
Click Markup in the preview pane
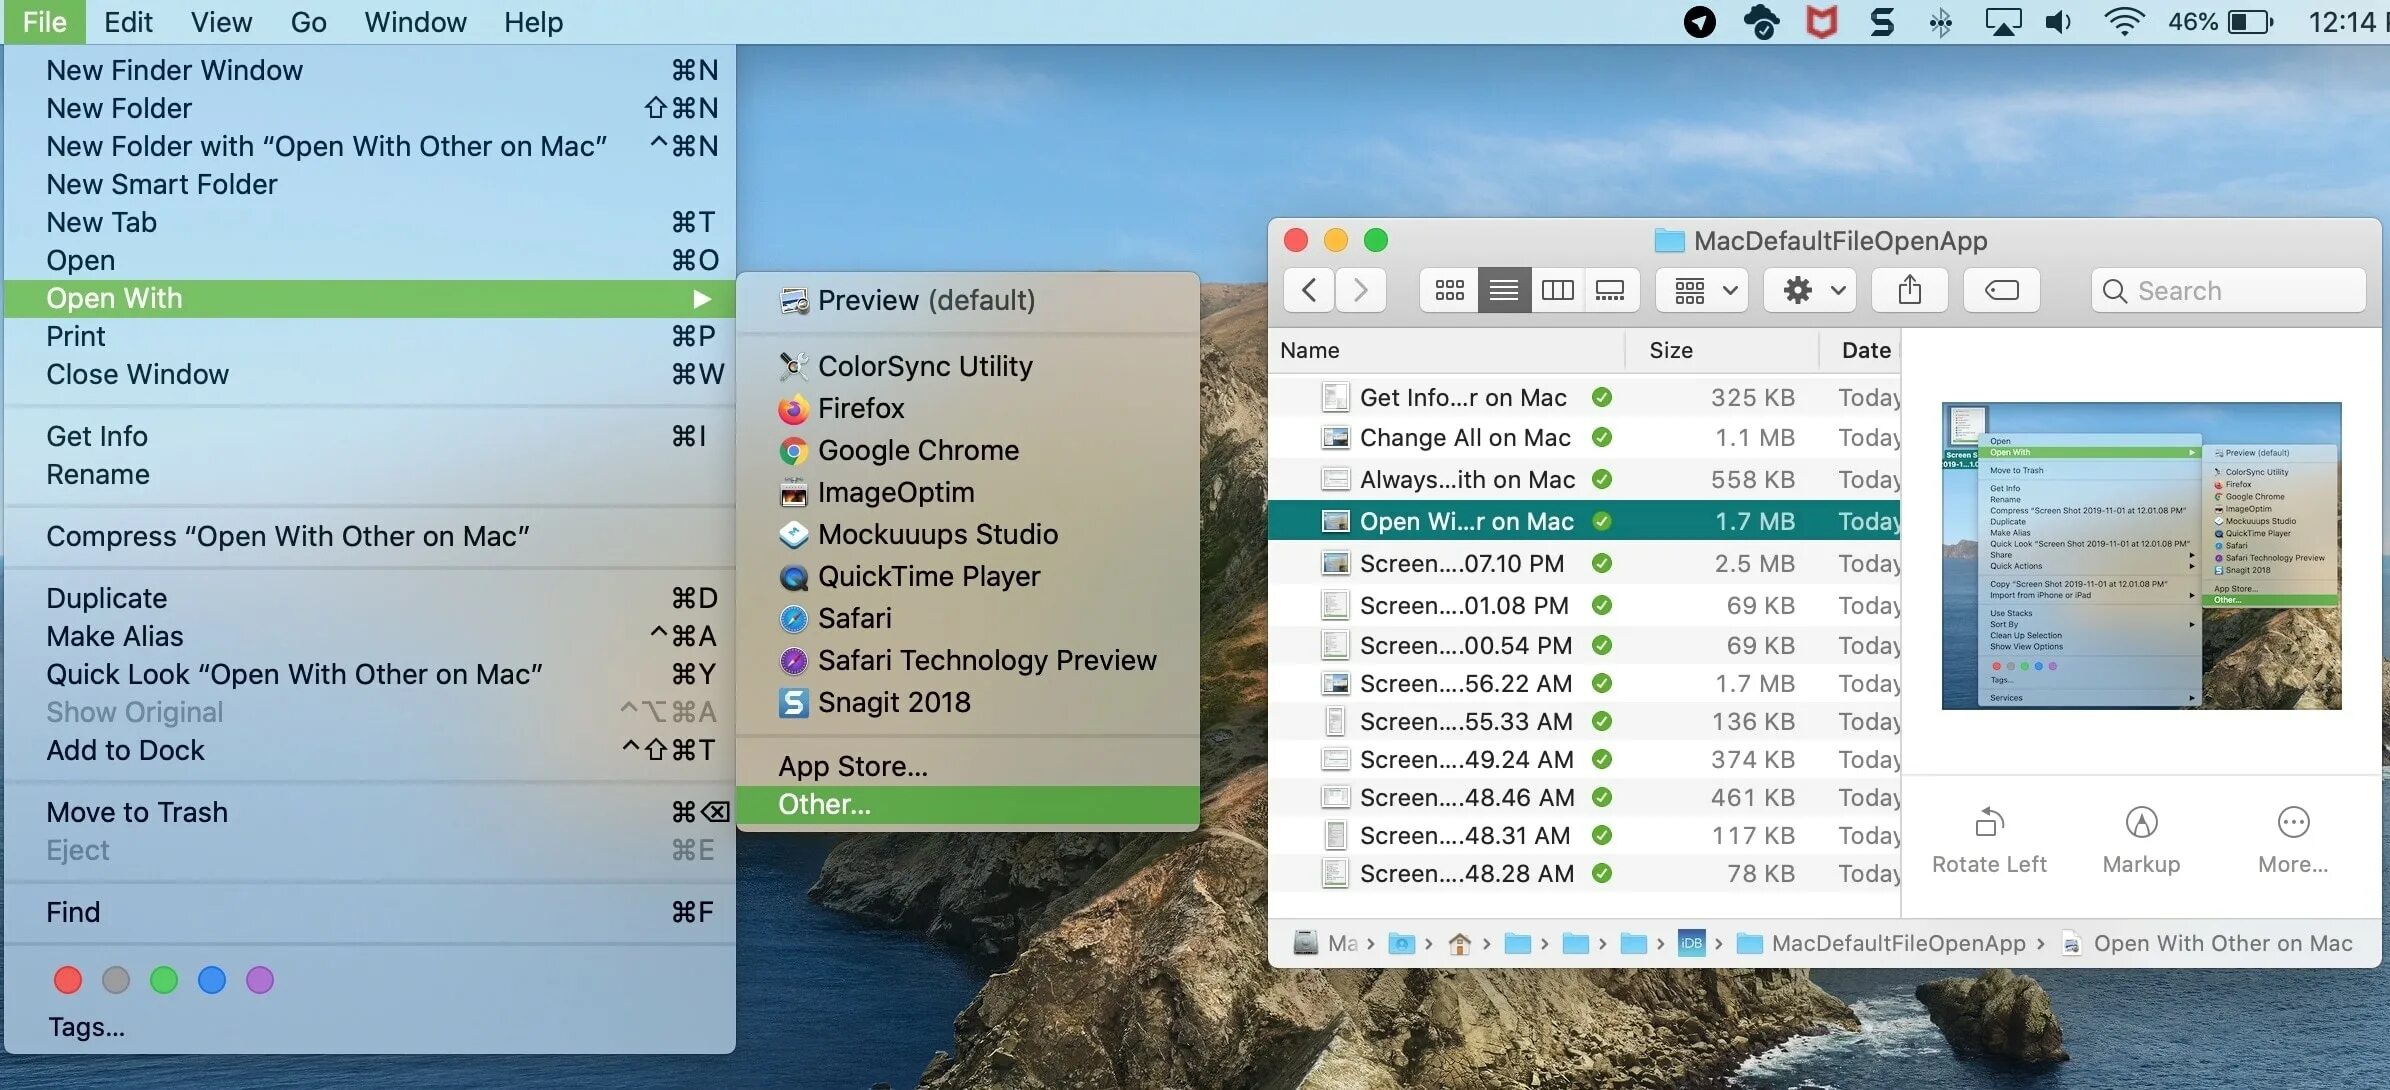coord(2141,840)
